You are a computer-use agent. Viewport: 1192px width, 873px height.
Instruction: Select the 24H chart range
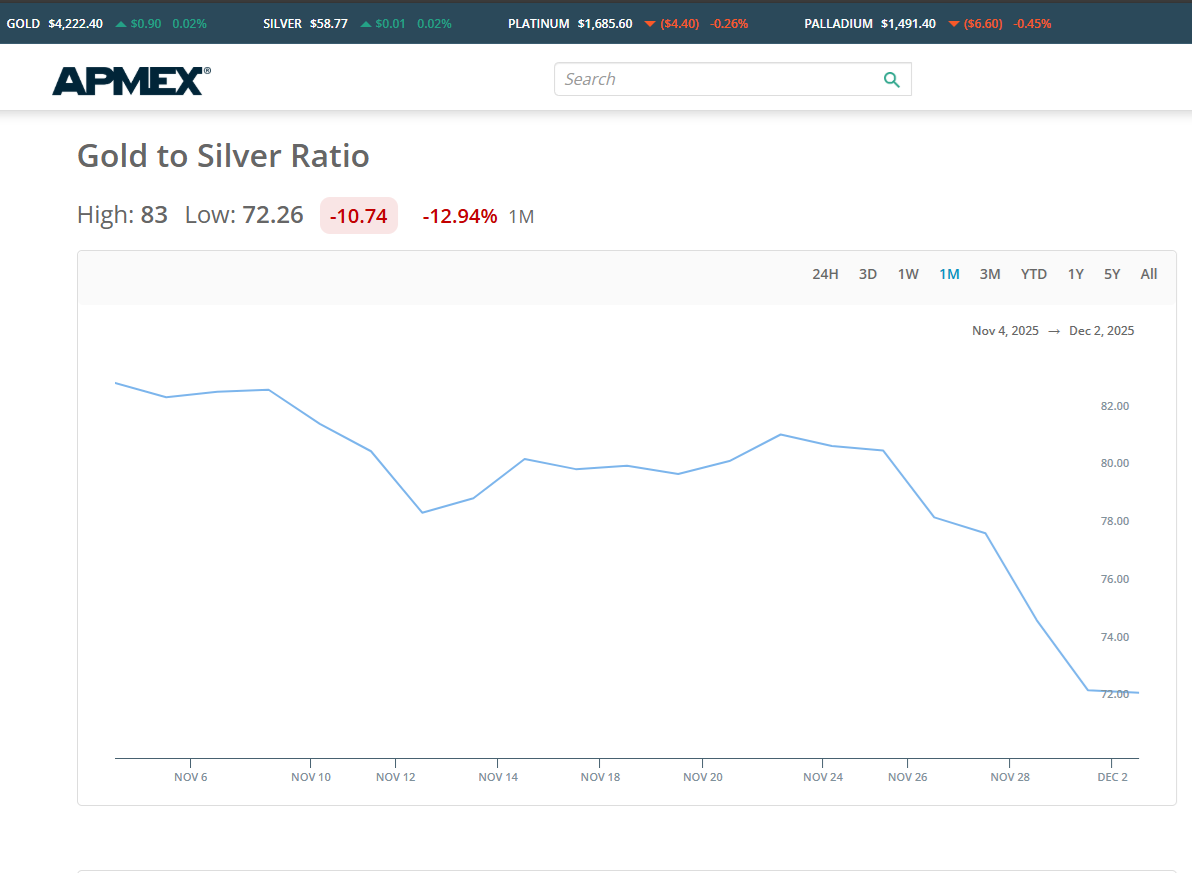[825, 274]
